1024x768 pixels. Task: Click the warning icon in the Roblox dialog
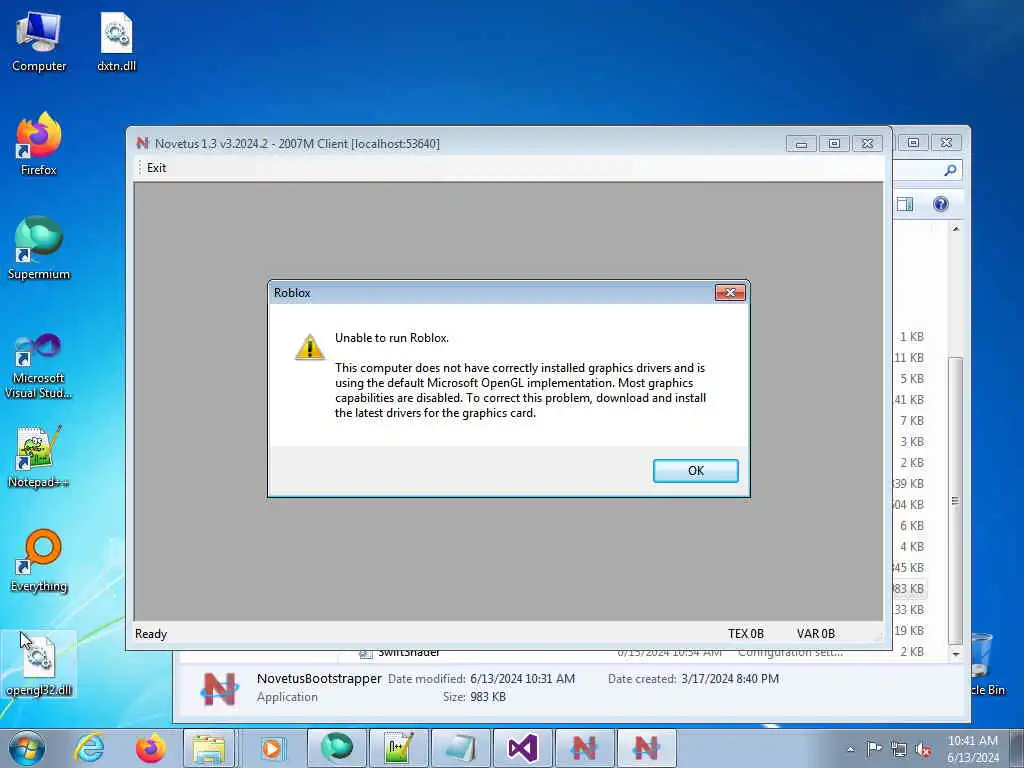tap(310, 347)
